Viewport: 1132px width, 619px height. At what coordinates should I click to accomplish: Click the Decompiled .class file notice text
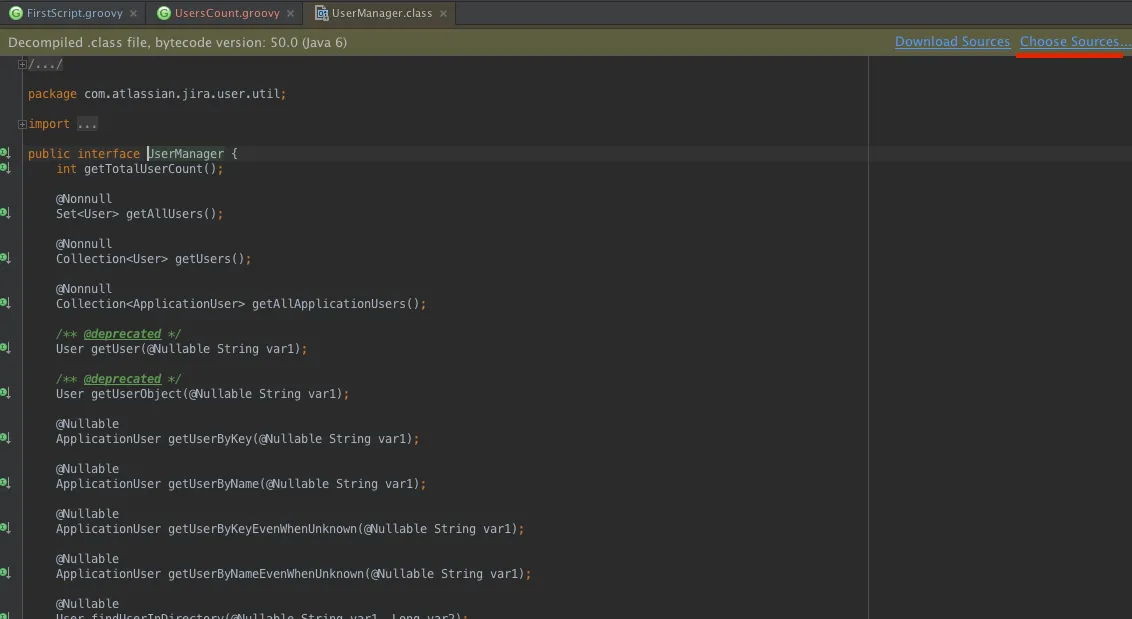(x=178, y=43)
